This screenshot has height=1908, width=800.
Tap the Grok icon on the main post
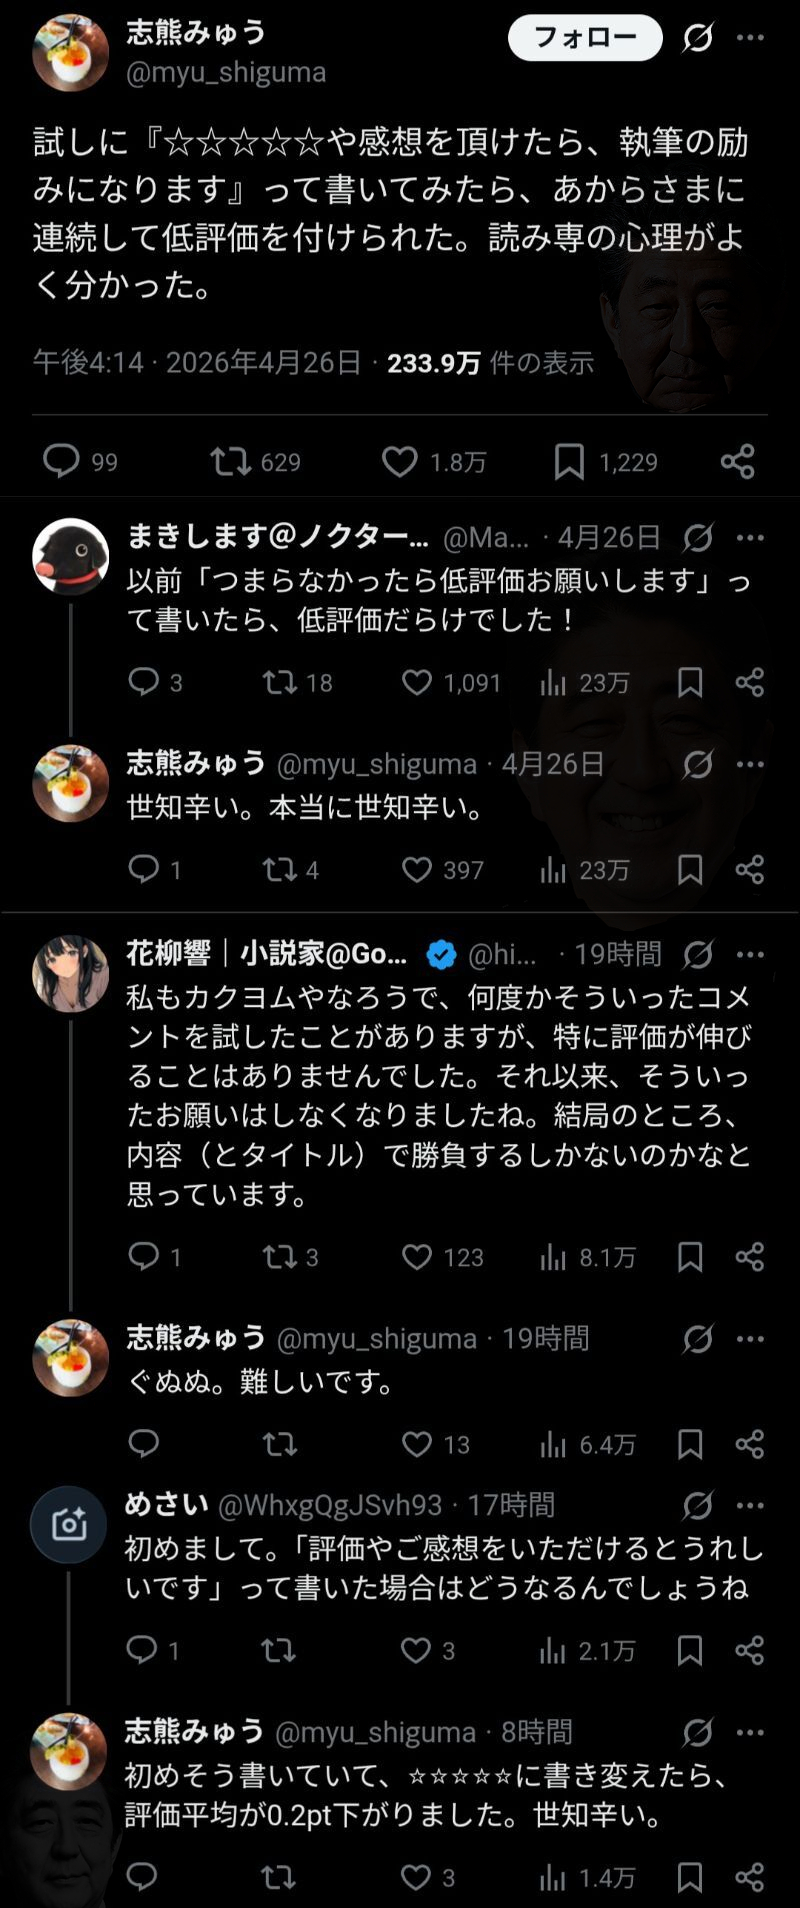(x=697, y=38)
